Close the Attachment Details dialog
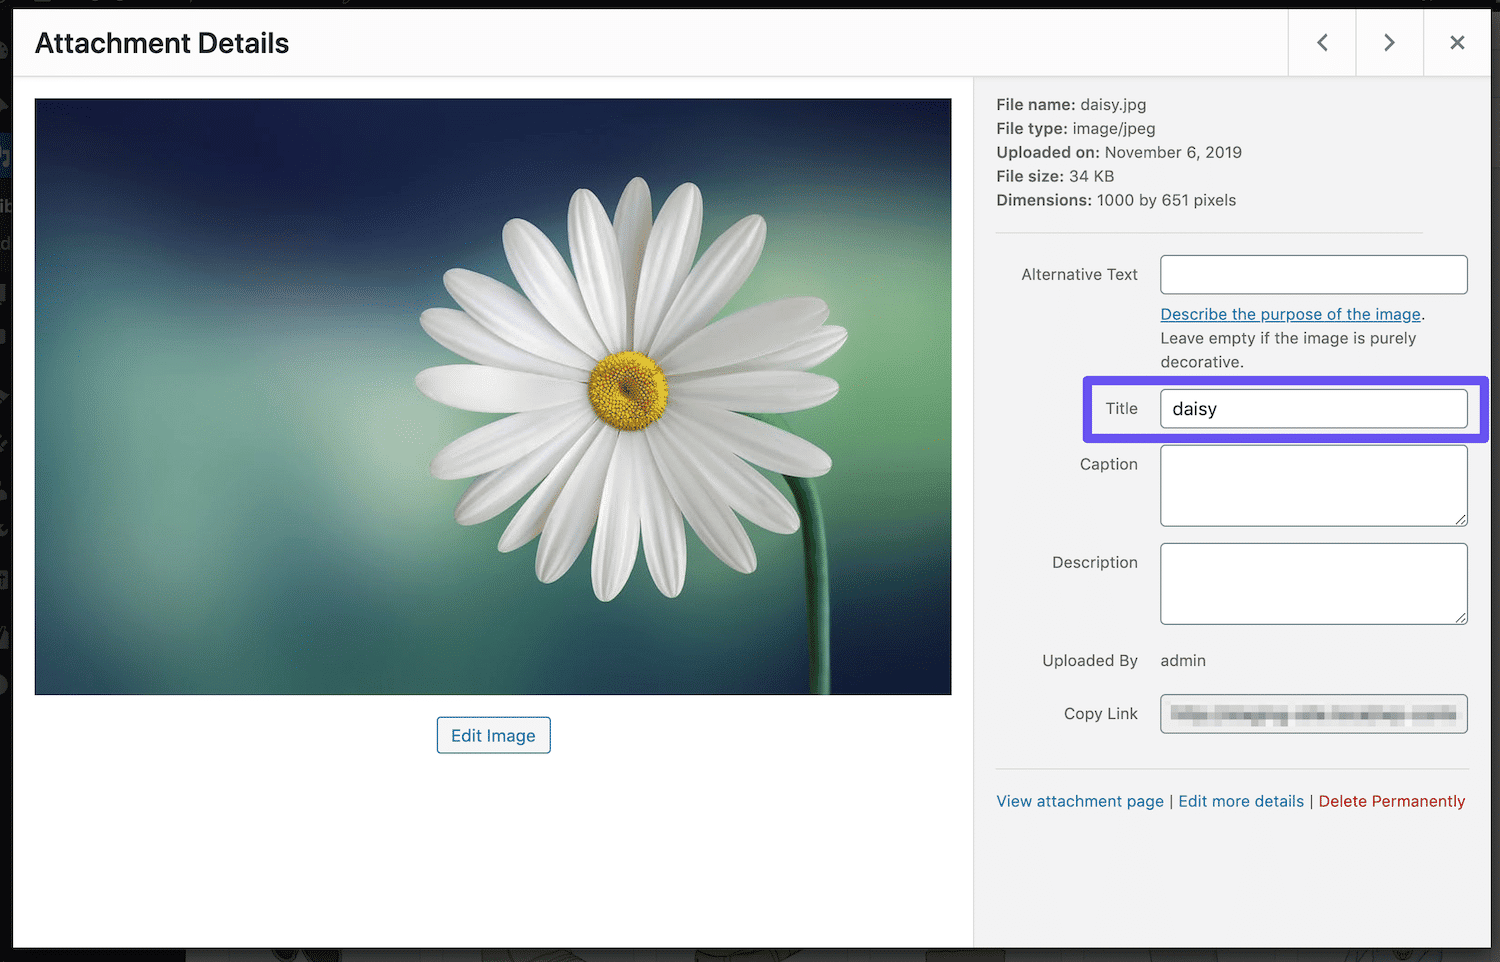The image size is (1500, 962). [x=1457, y=43]
